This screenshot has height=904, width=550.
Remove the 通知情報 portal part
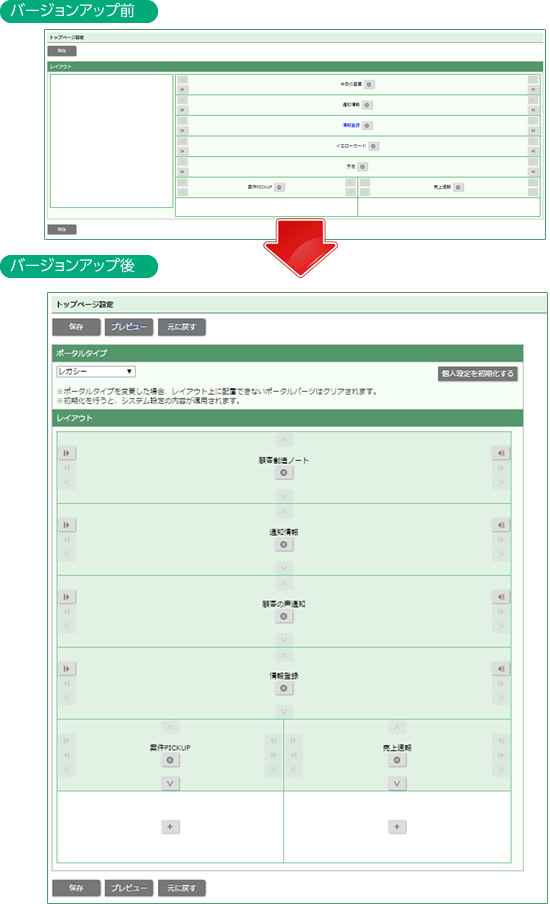click(x=284, y=544)
